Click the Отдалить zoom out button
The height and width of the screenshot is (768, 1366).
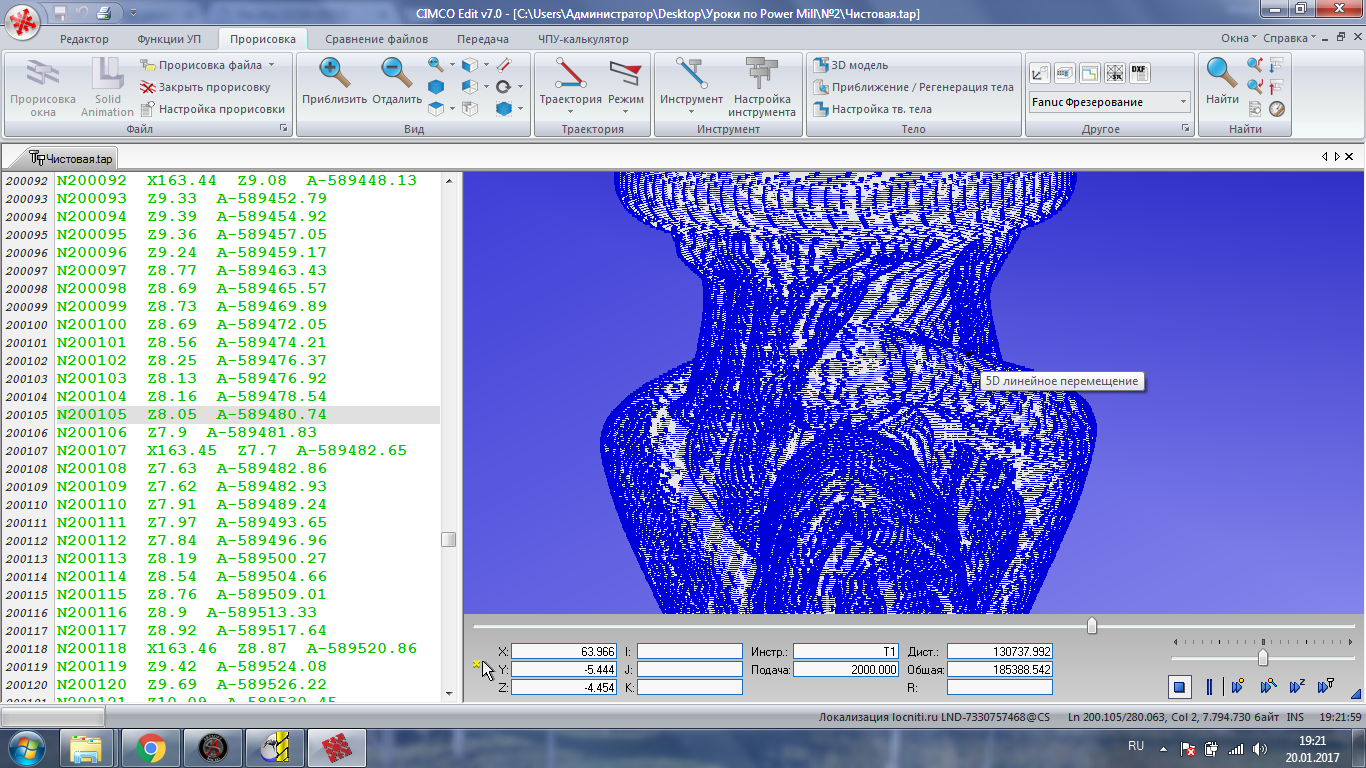tap(397, 82)
